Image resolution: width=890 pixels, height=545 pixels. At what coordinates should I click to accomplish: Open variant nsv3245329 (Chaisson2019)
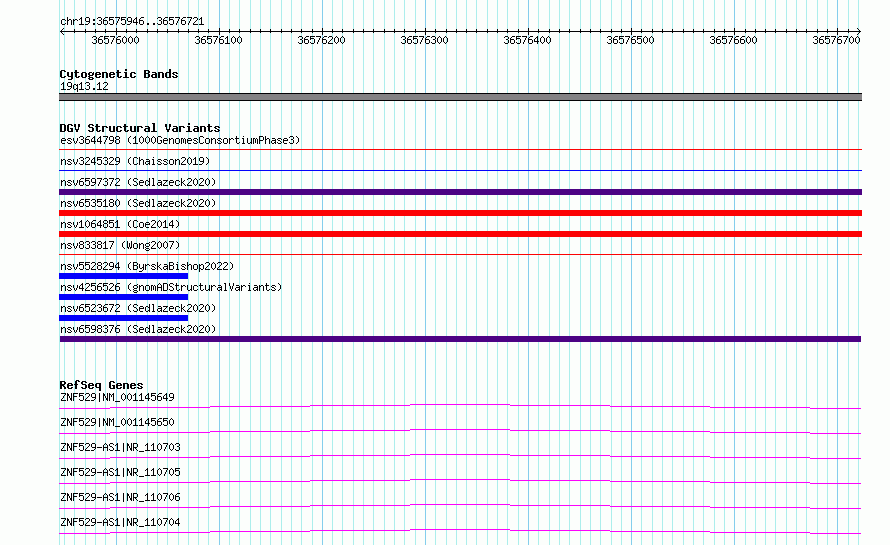pyautogui.click(x=135, y=161)
